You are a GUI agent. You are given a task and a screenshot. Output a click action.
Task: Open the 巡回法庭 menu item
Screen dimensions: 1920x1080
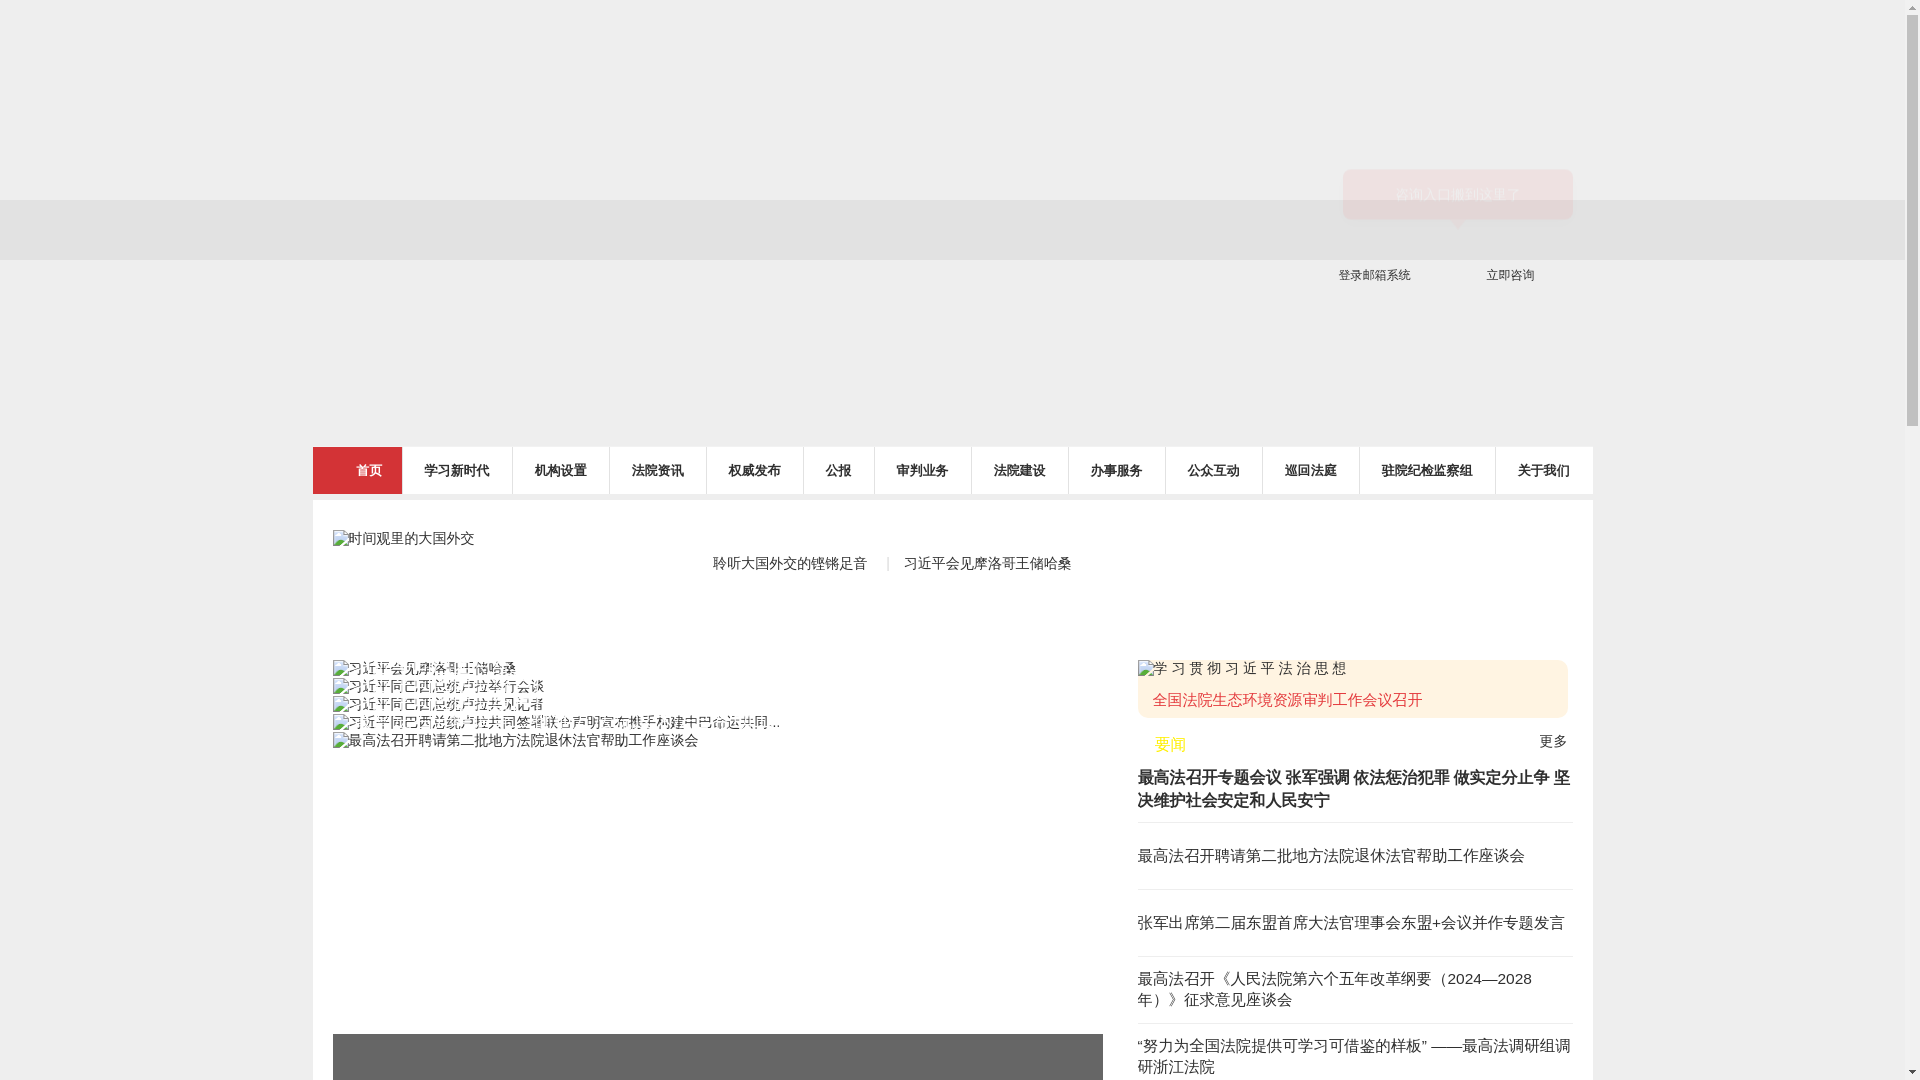1311,470
